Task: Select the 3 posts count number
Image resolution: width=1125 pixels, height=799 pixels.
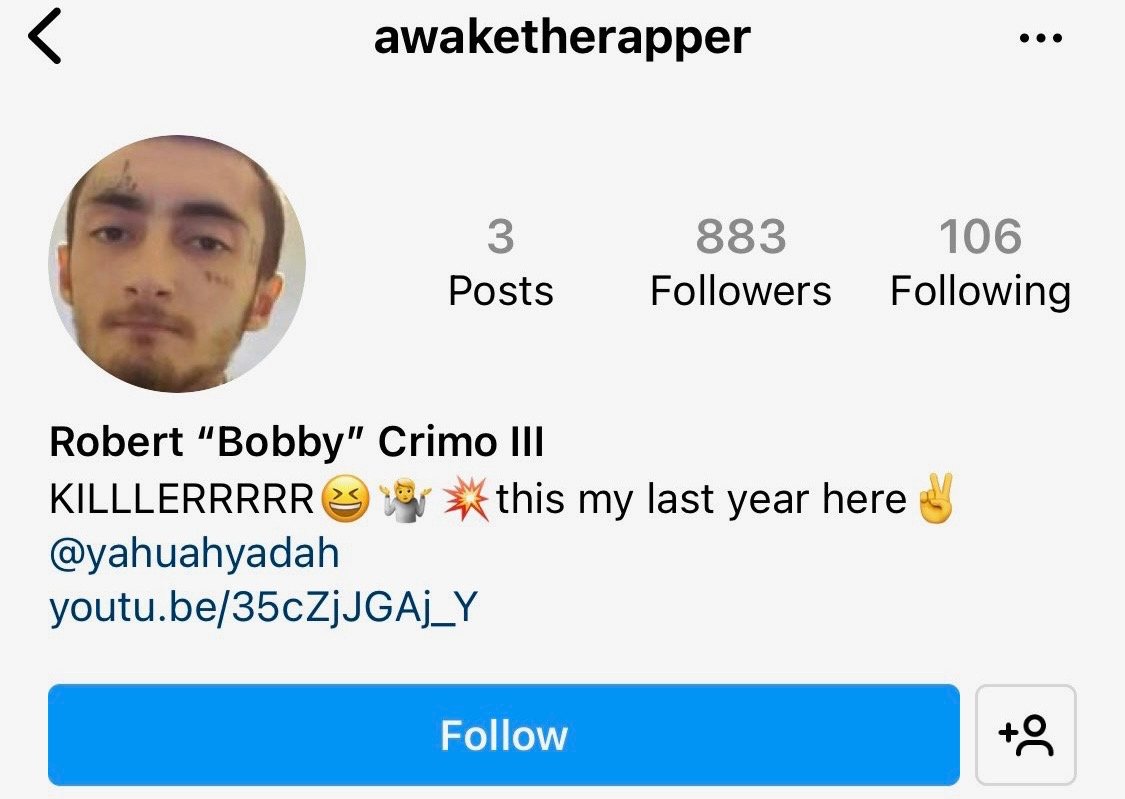Action: click(500, 236)
